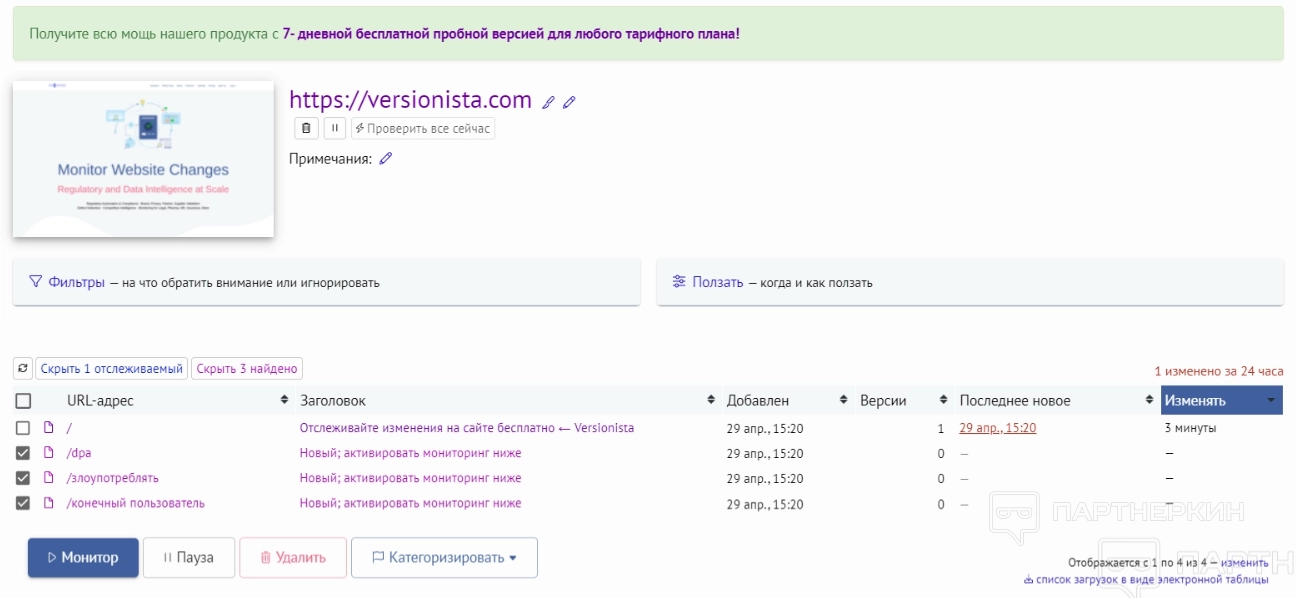
Task: Click the first pencil icon beside the URL title
Action: click(x=548, y=102)
